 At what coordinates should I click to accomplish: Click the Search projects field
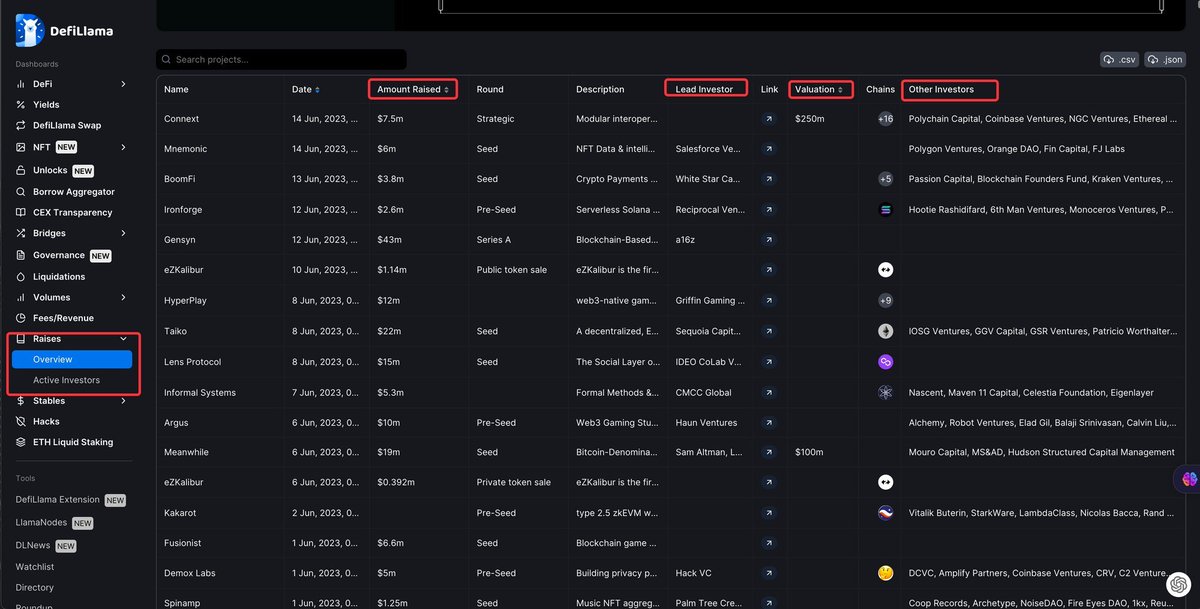point(281,60)
